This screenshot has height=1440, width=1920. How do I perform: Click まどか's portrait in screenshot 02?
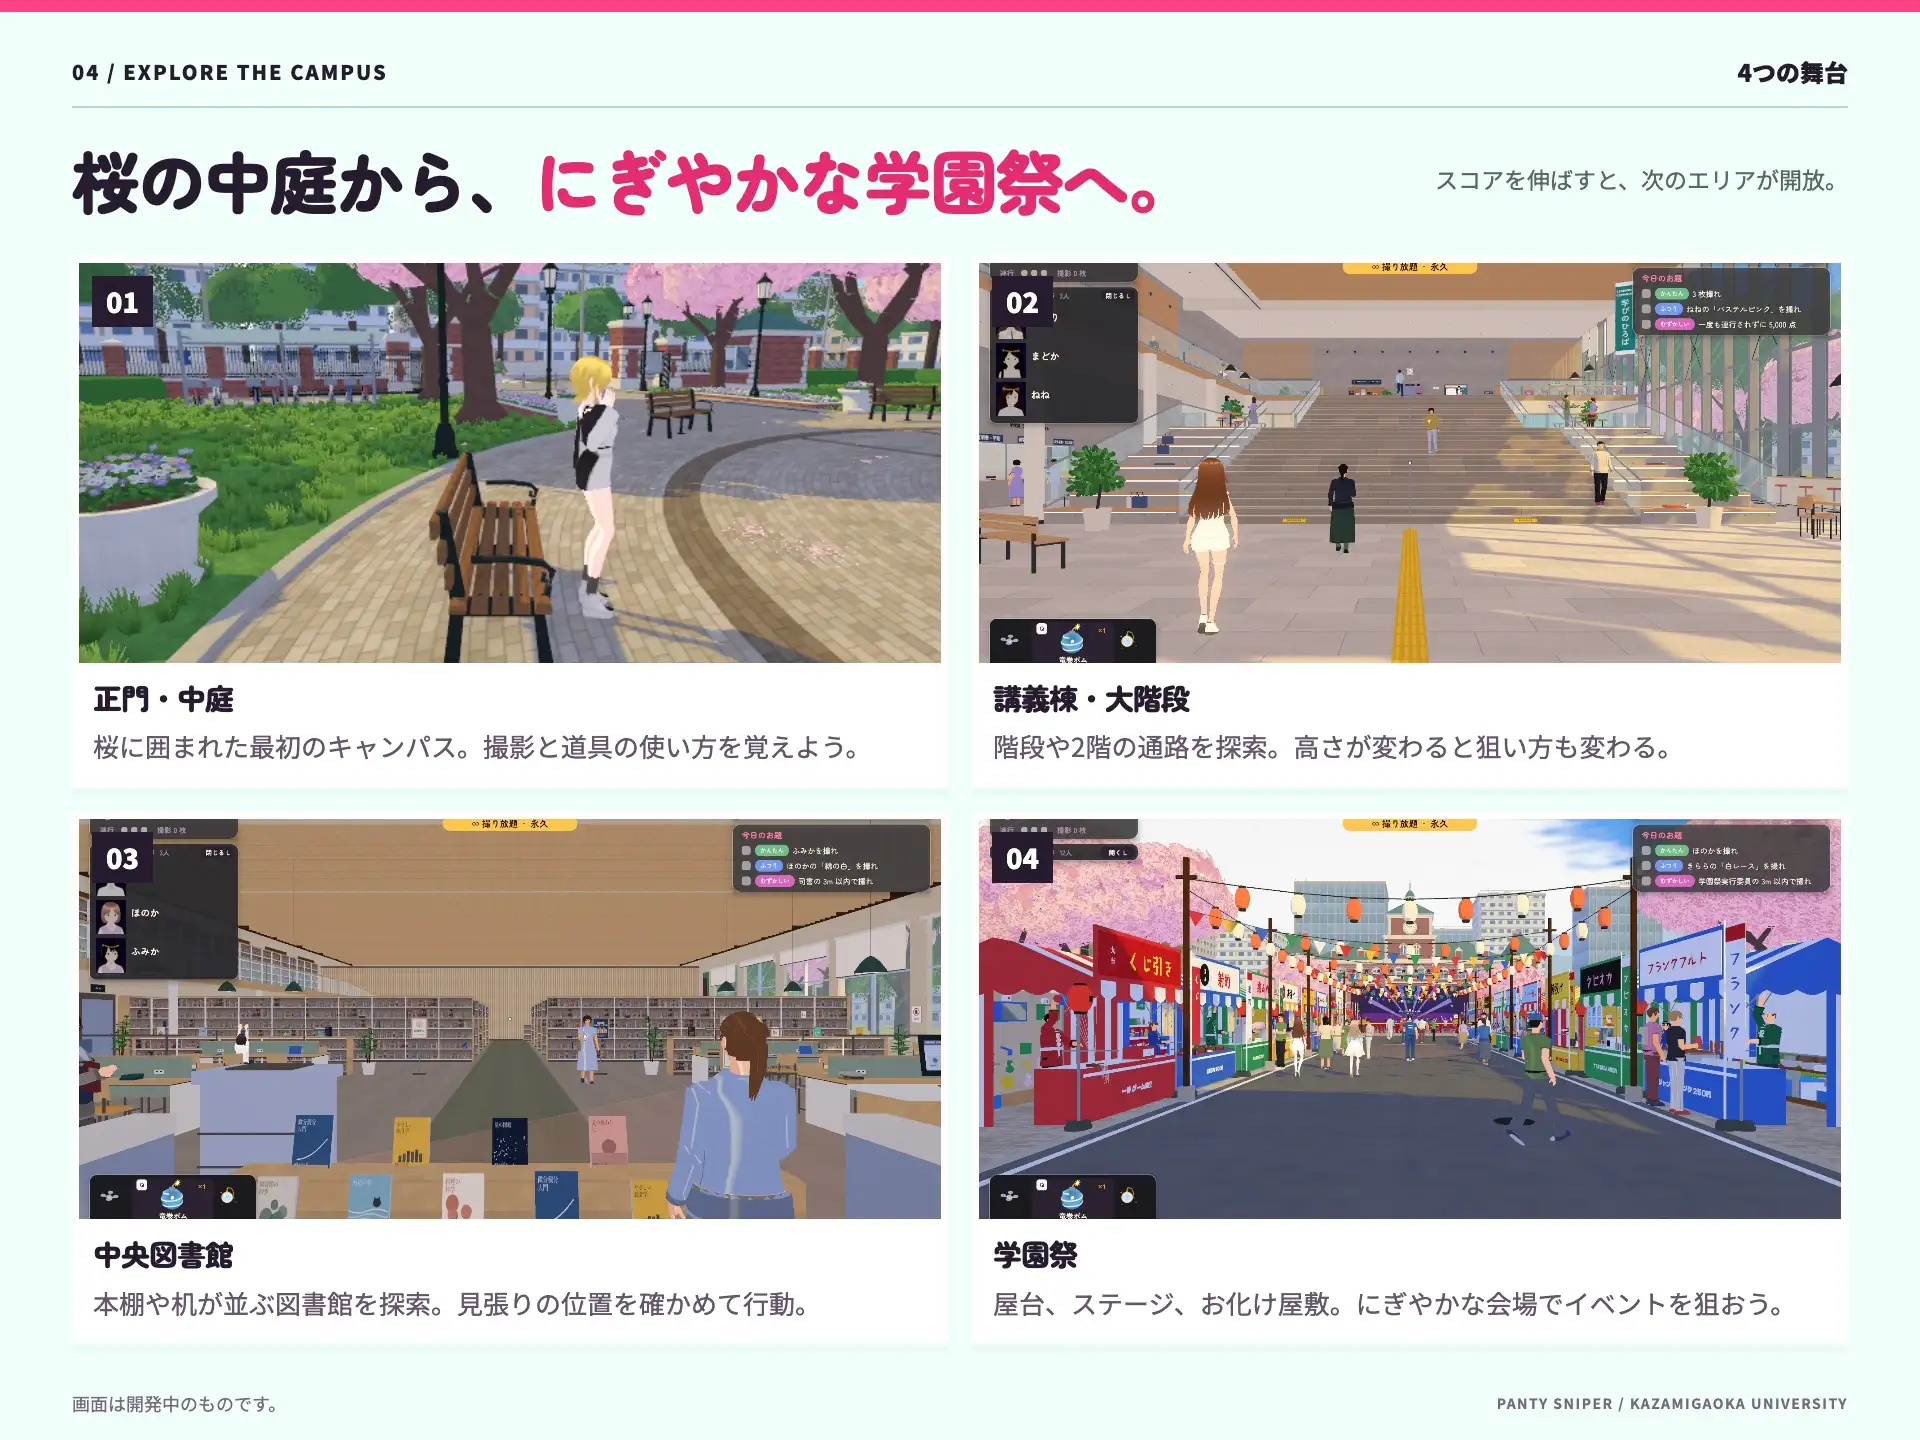(x=1010, y=360)
